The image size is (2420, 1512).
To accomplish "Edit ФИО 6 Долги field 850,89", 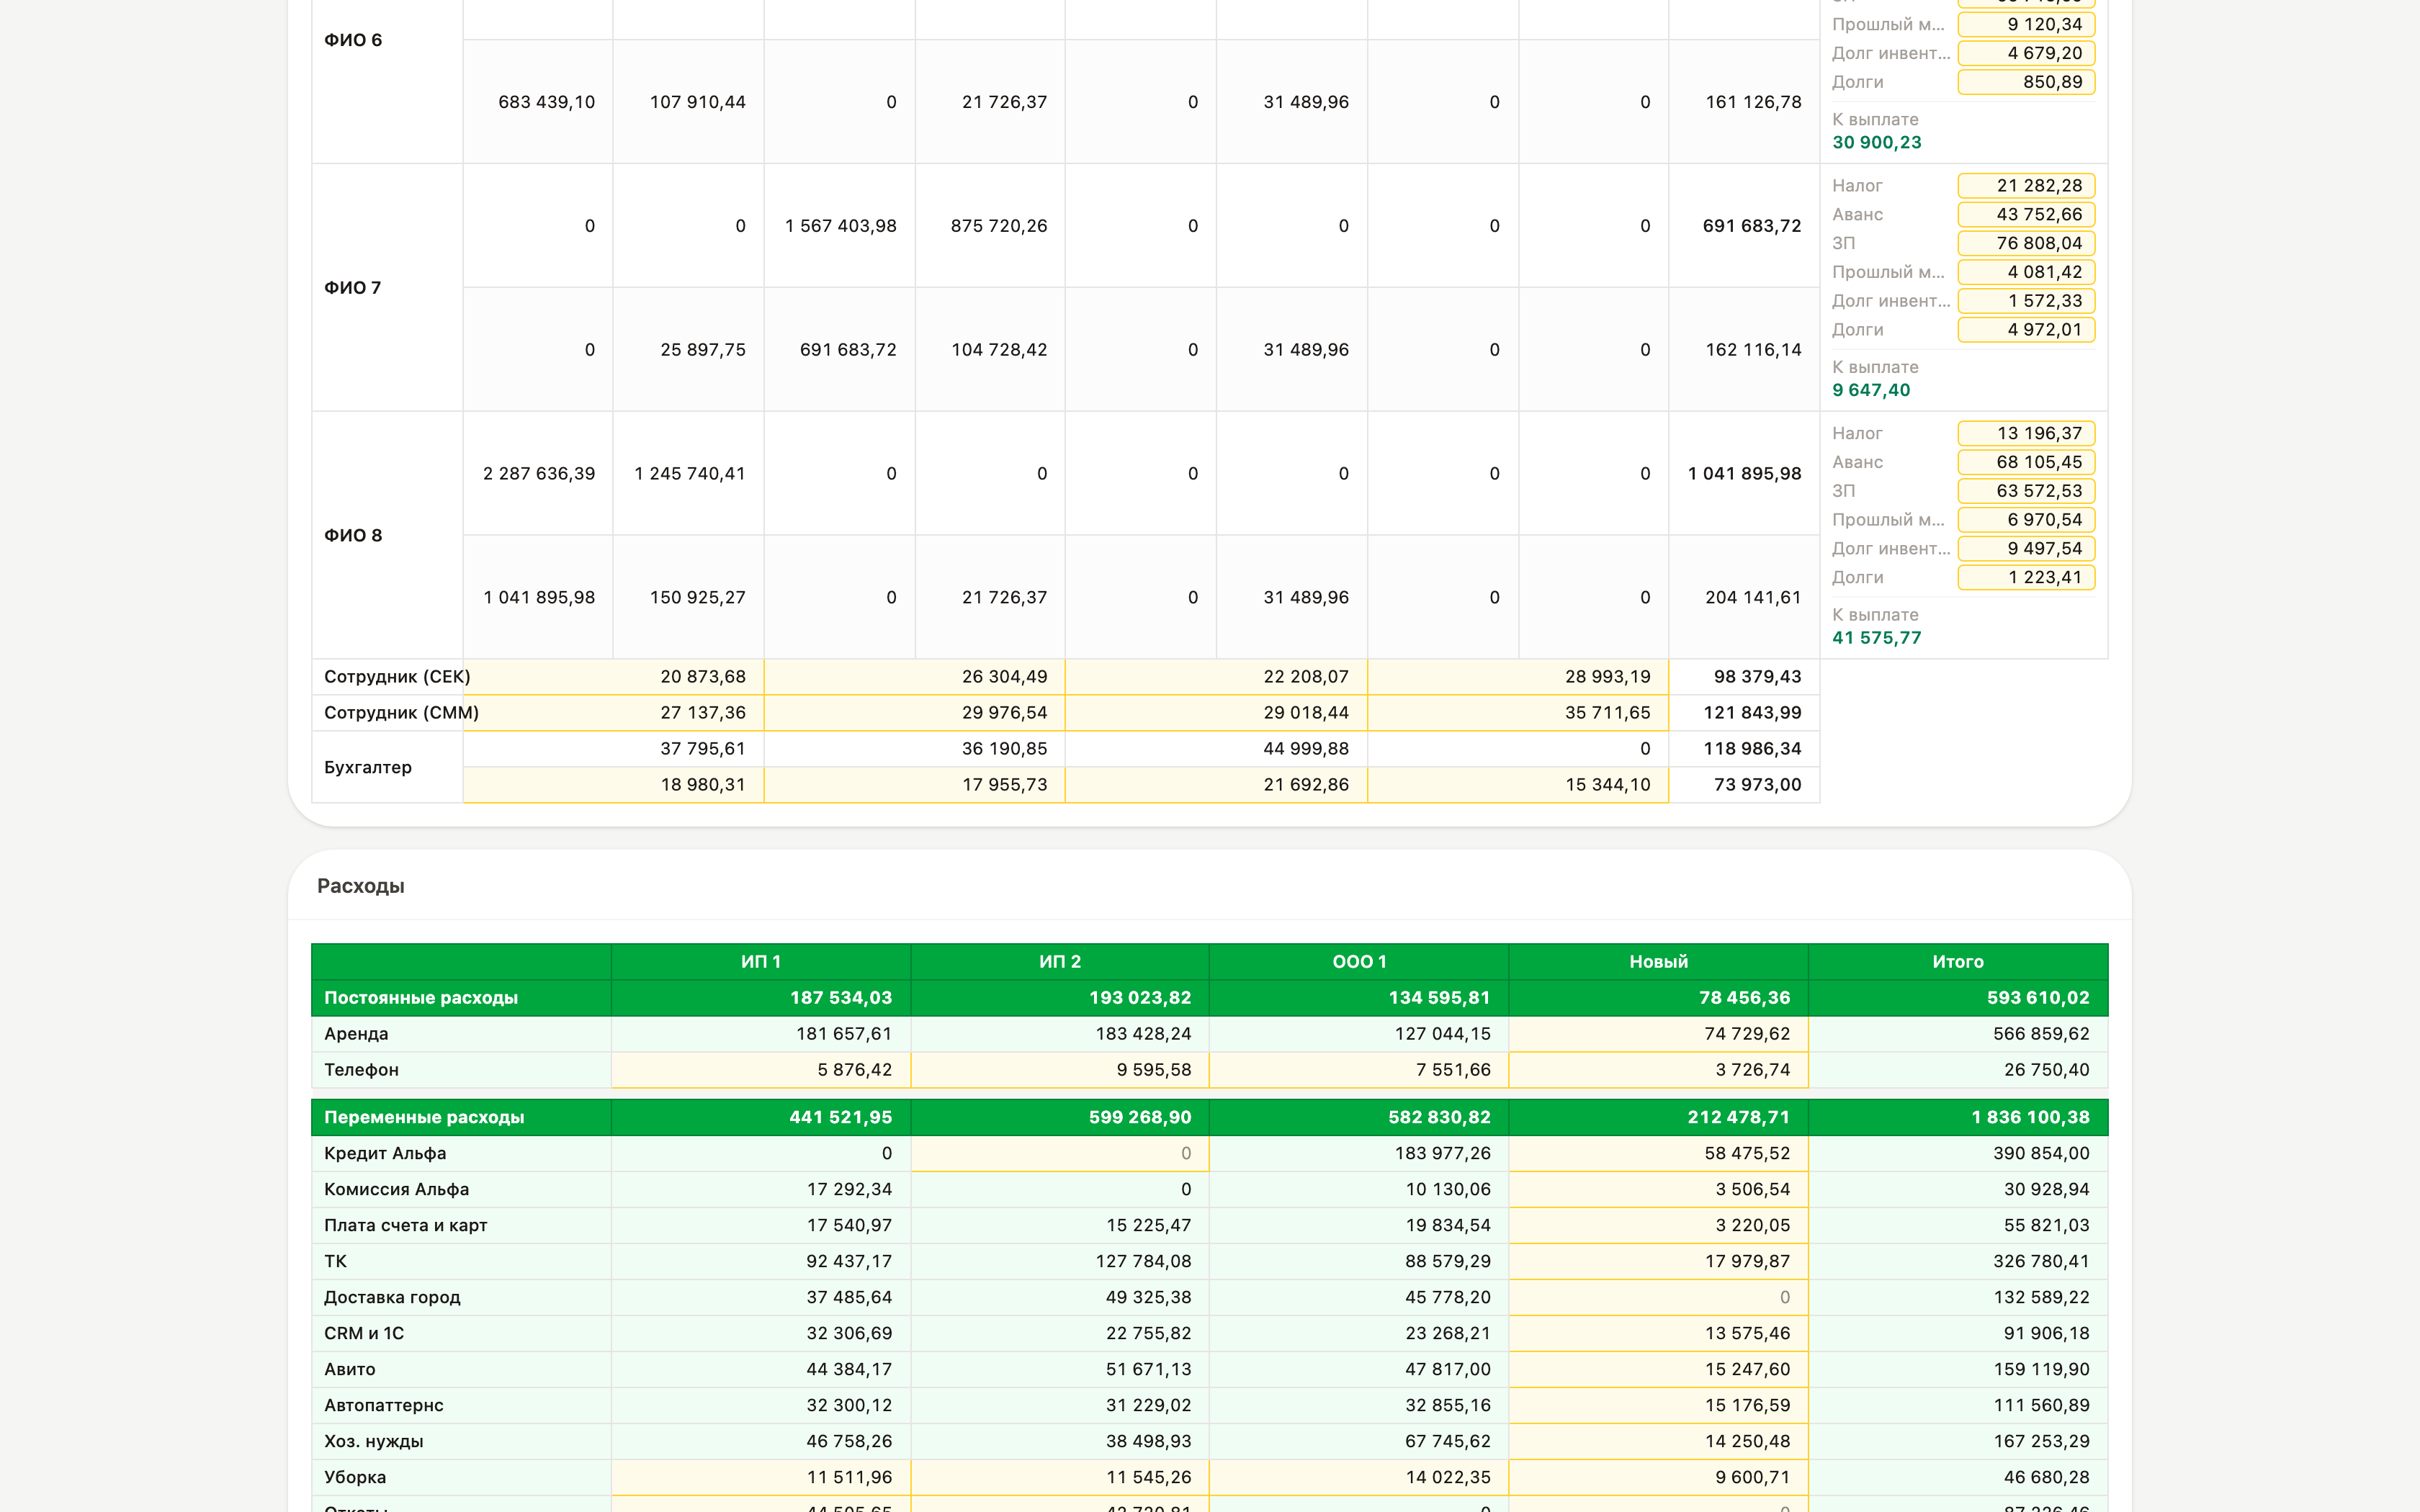I will [2025, 82].
